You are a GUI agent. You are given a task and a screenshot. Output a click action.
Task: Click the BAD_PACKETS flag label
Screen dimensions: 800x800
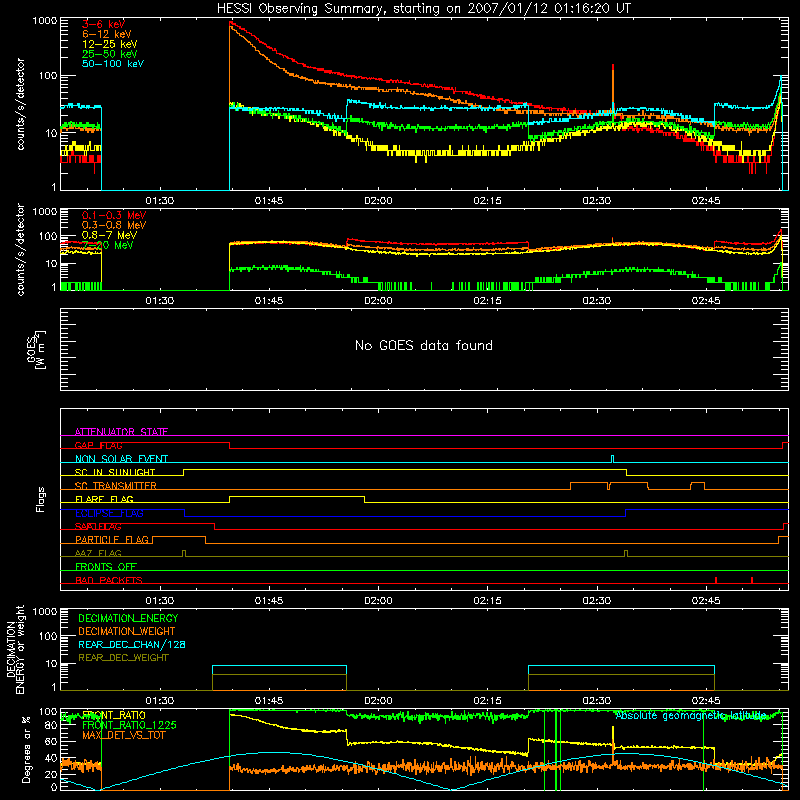click(109, 580)
